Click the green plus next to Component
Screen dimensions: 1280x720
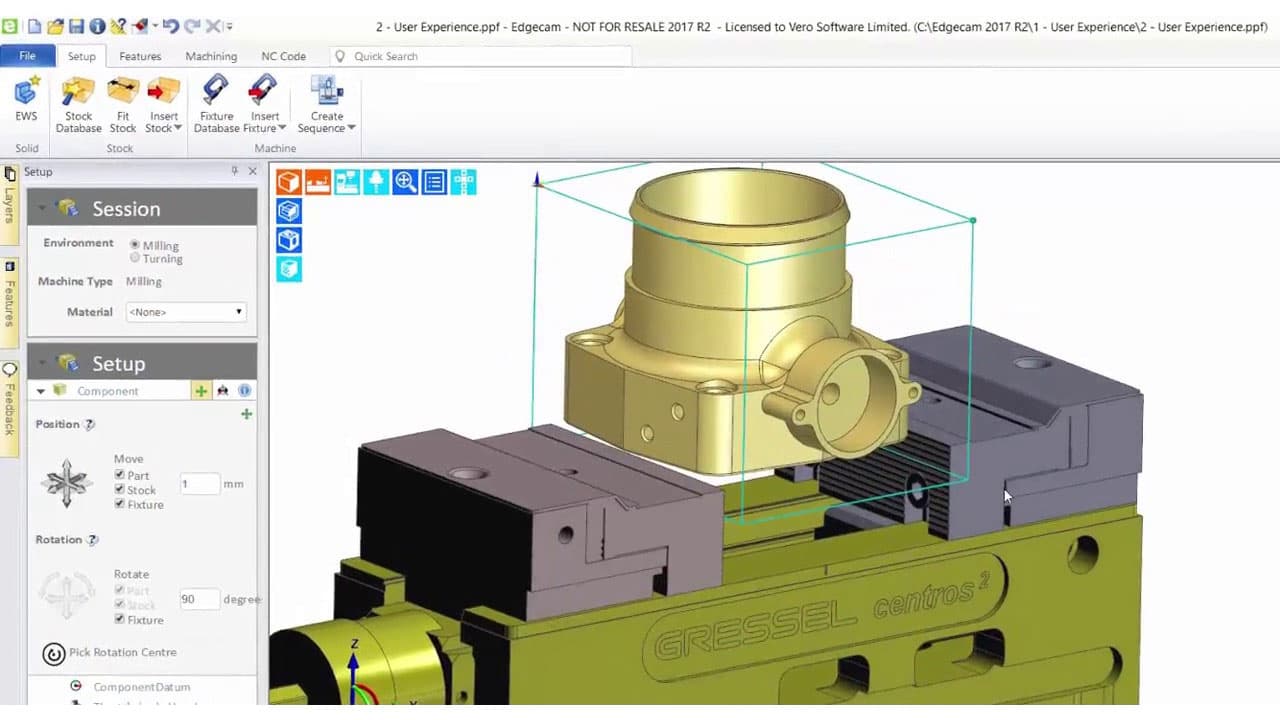[201, 391]
